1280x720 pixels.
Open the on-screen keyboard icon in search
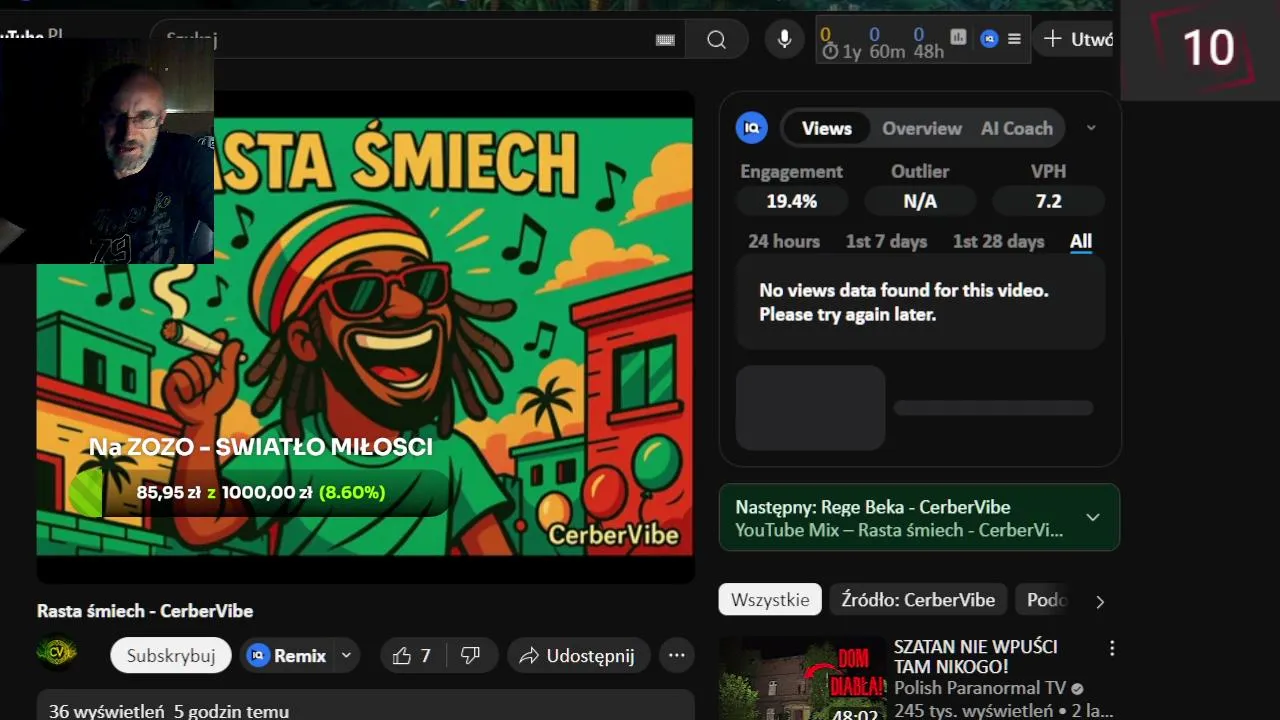(x=665, y=40)
